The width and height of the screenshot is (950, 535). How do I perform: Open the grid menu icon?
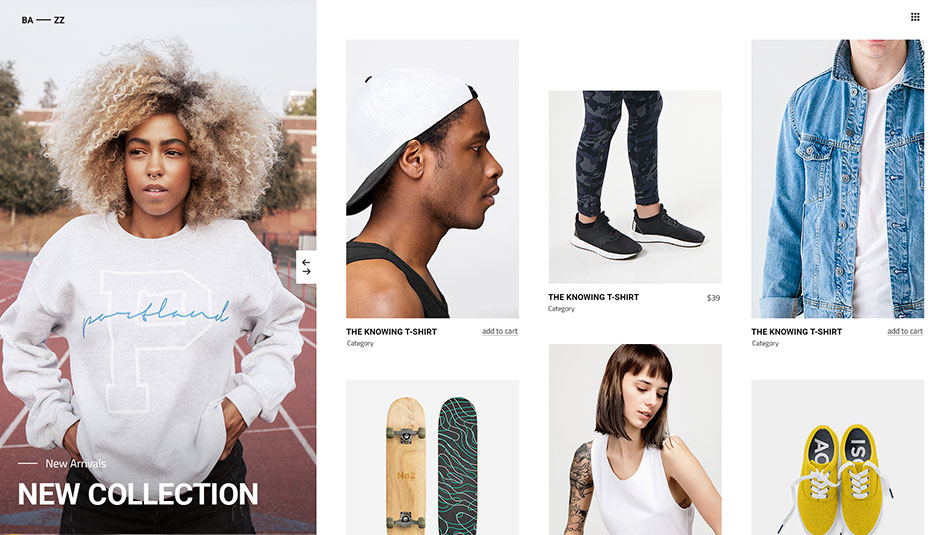coord(915,17)
